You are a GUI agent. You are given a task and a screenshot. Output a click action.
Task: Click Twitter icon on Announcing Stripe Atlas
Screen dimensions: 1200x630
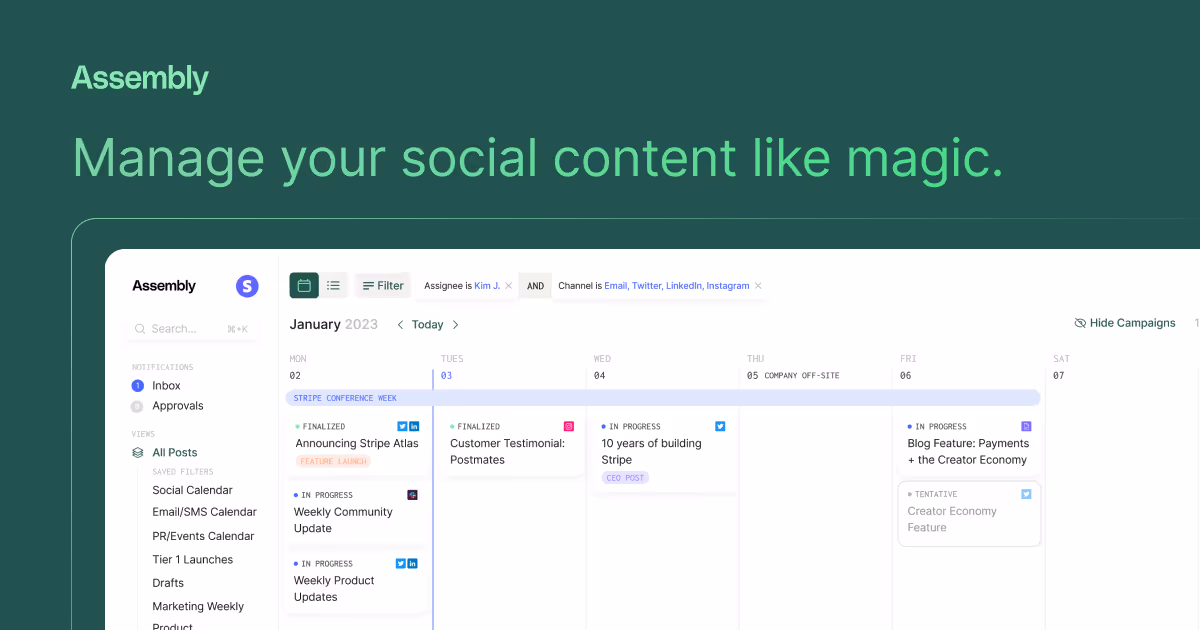[402, 427]
